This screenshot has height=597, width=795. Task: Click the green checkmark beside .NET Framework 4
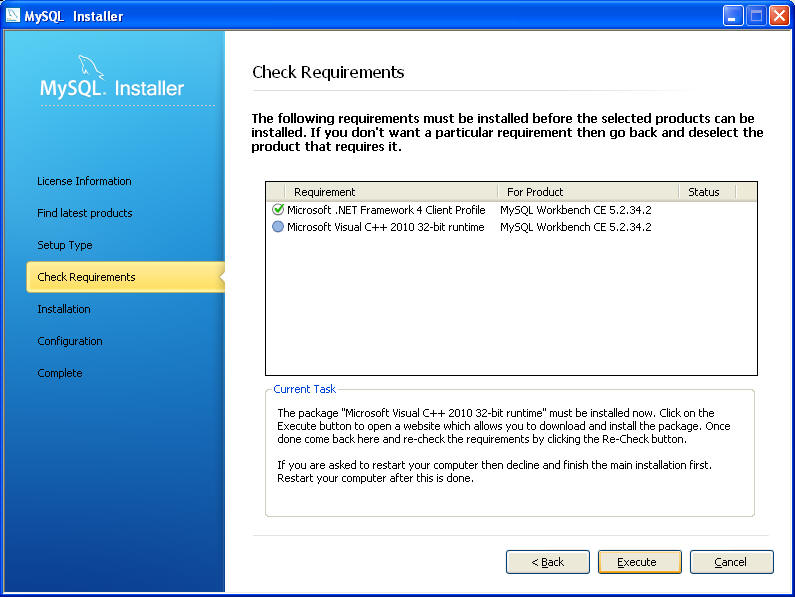click(278, 209)
